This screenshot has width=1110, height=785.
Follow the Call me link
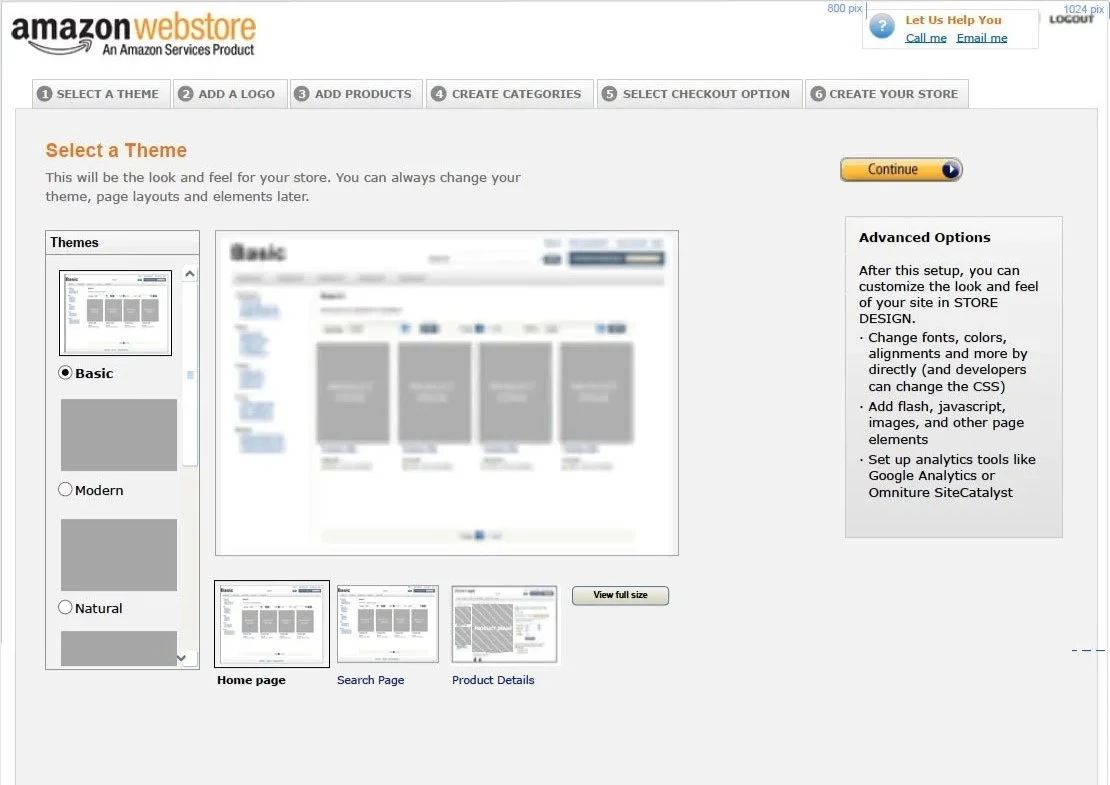click(925, 38)
